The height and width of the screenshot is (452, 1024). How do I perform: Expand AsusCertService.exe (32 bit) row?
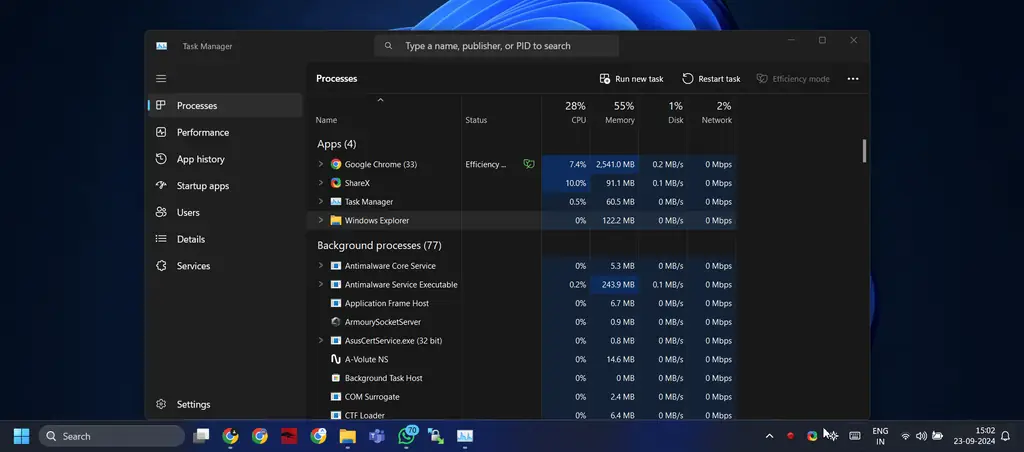click(x=321, y=340)
